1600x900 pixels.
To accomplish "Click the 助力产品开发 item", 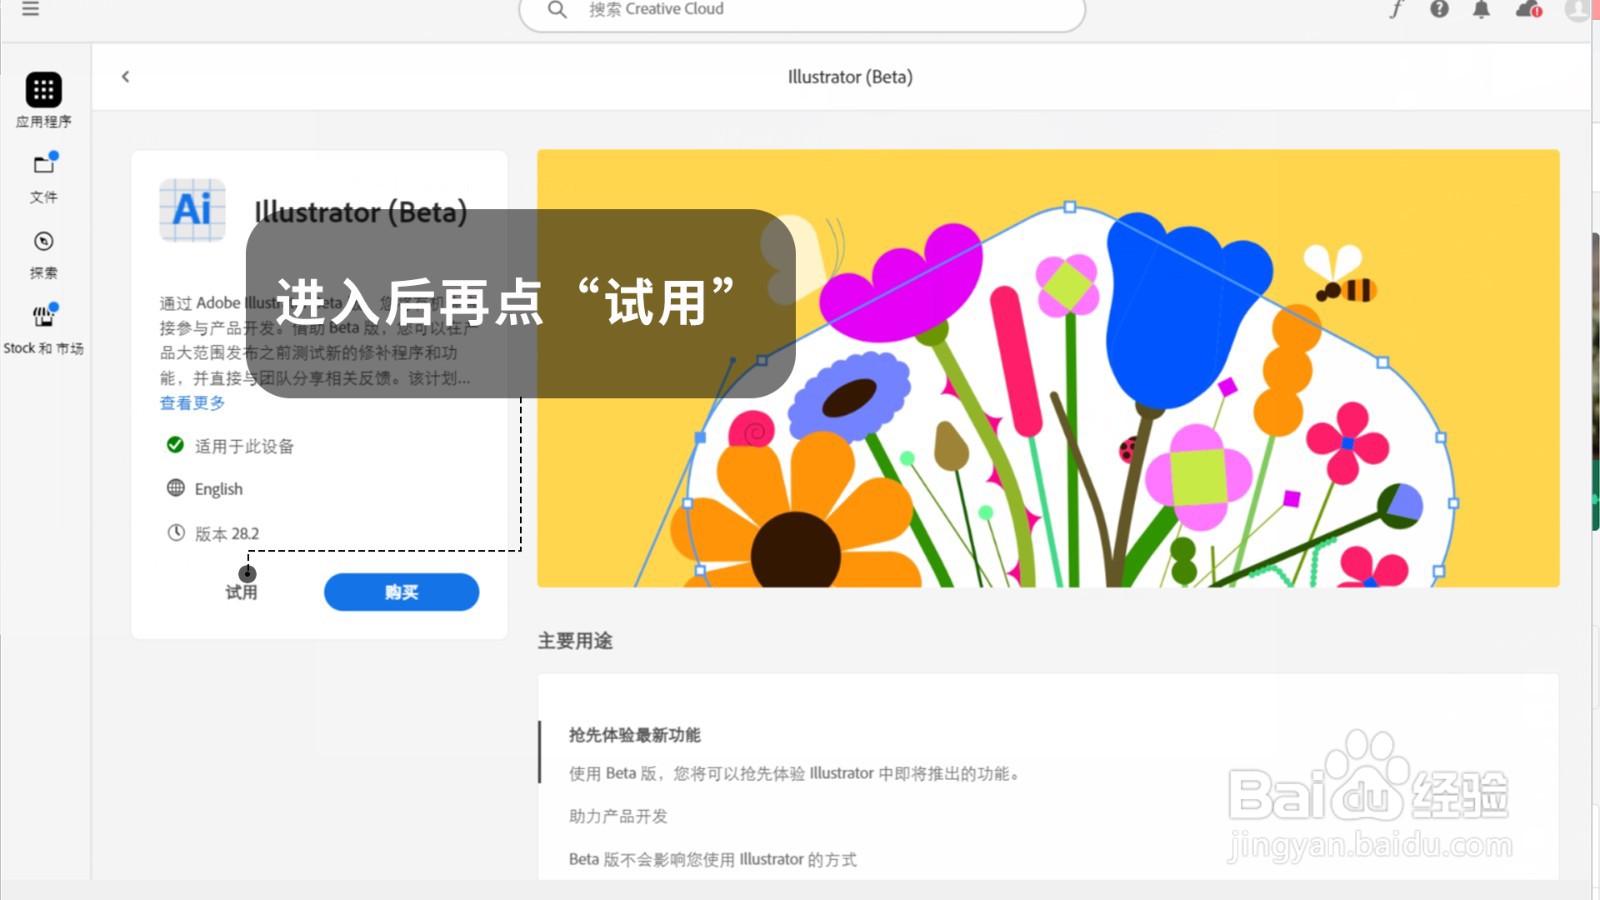I will 618,816.
